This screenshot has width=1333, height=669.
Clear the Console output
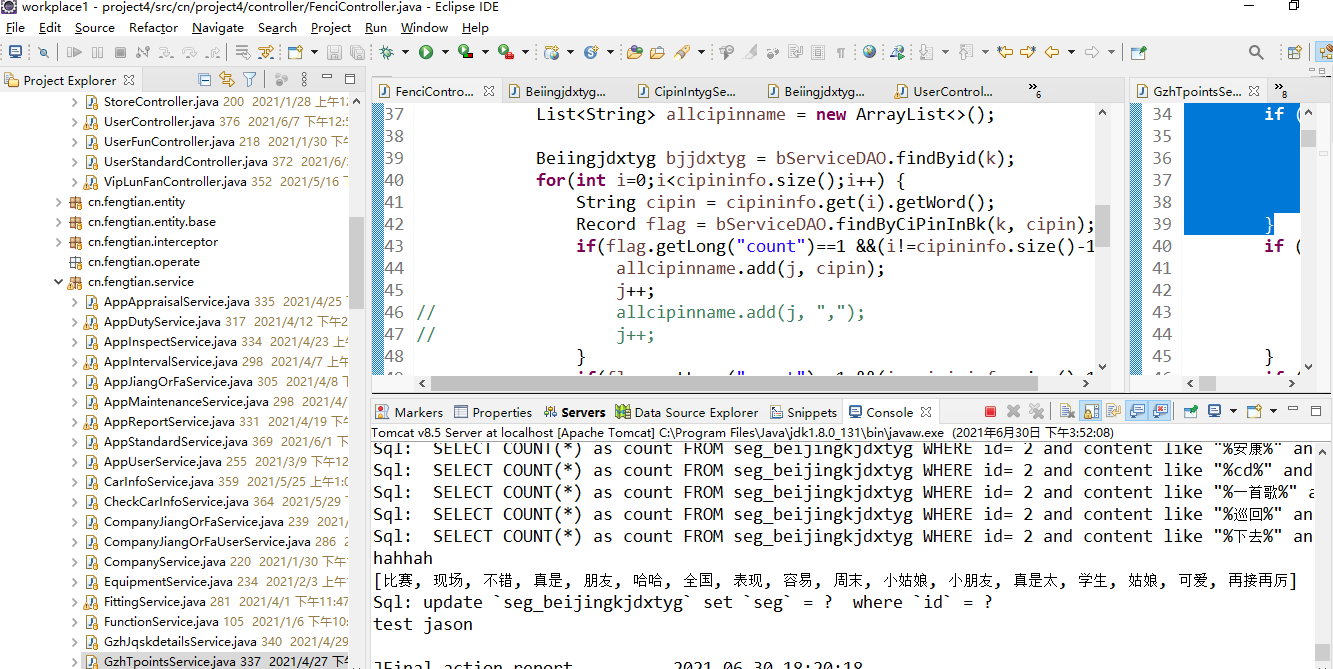click(x=1066, y=411)
